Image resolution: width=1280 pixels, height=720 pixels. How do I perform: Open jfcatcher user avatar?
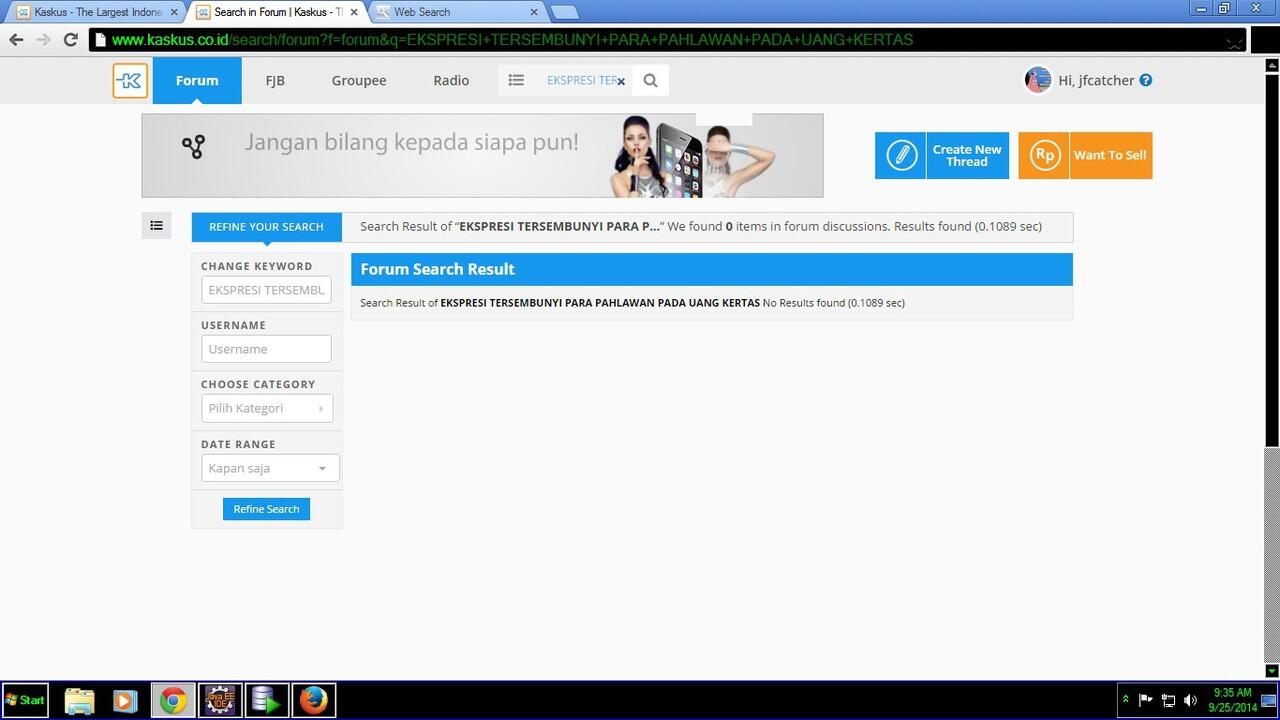coord(1038,80)
